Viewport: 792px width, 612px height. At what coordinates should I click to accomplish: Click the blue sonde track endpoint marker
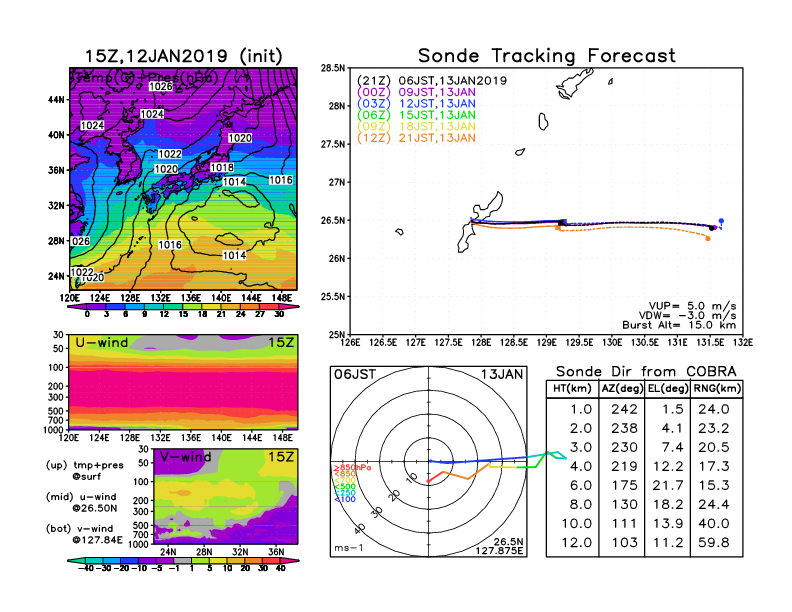[x=721, y=221]
